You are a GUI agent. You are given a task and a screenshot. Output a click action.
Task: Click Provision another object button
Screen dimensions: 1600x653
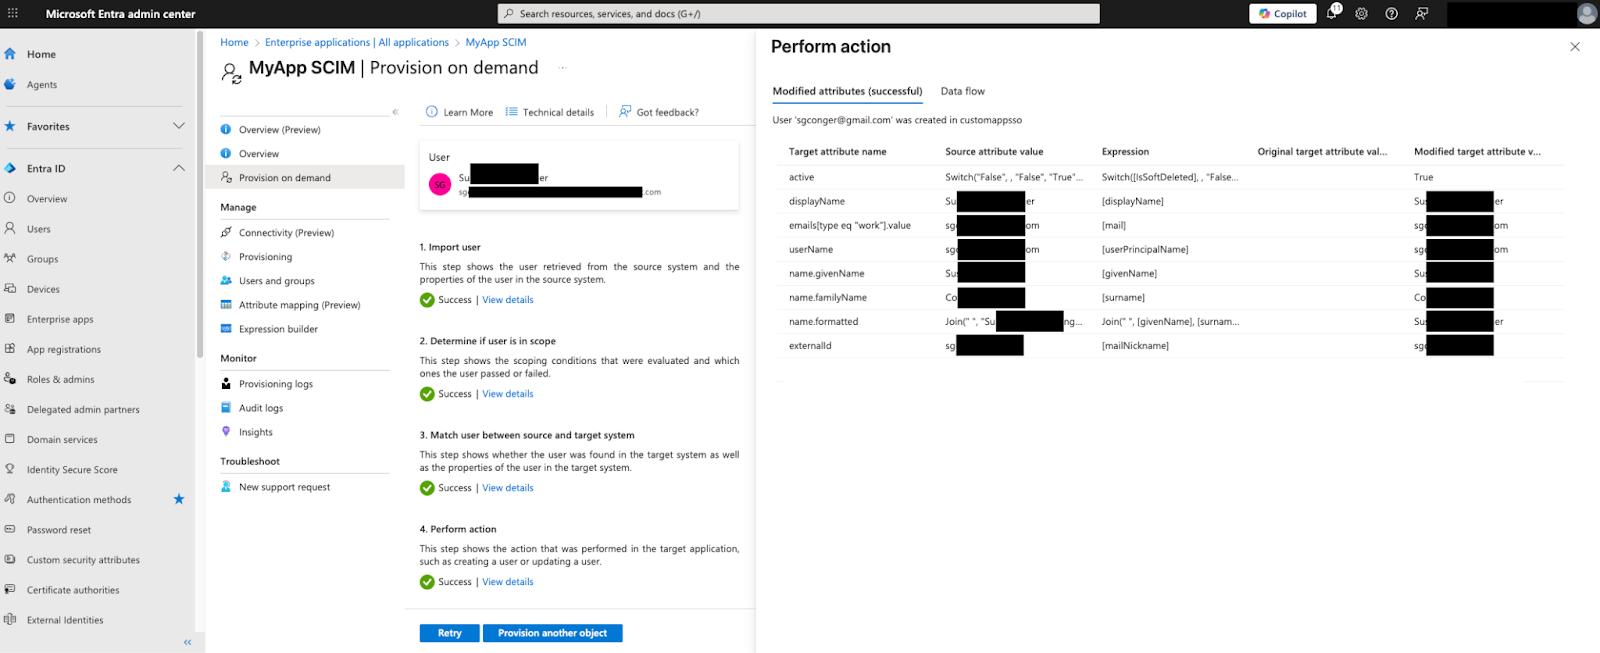tap(553, 633)
